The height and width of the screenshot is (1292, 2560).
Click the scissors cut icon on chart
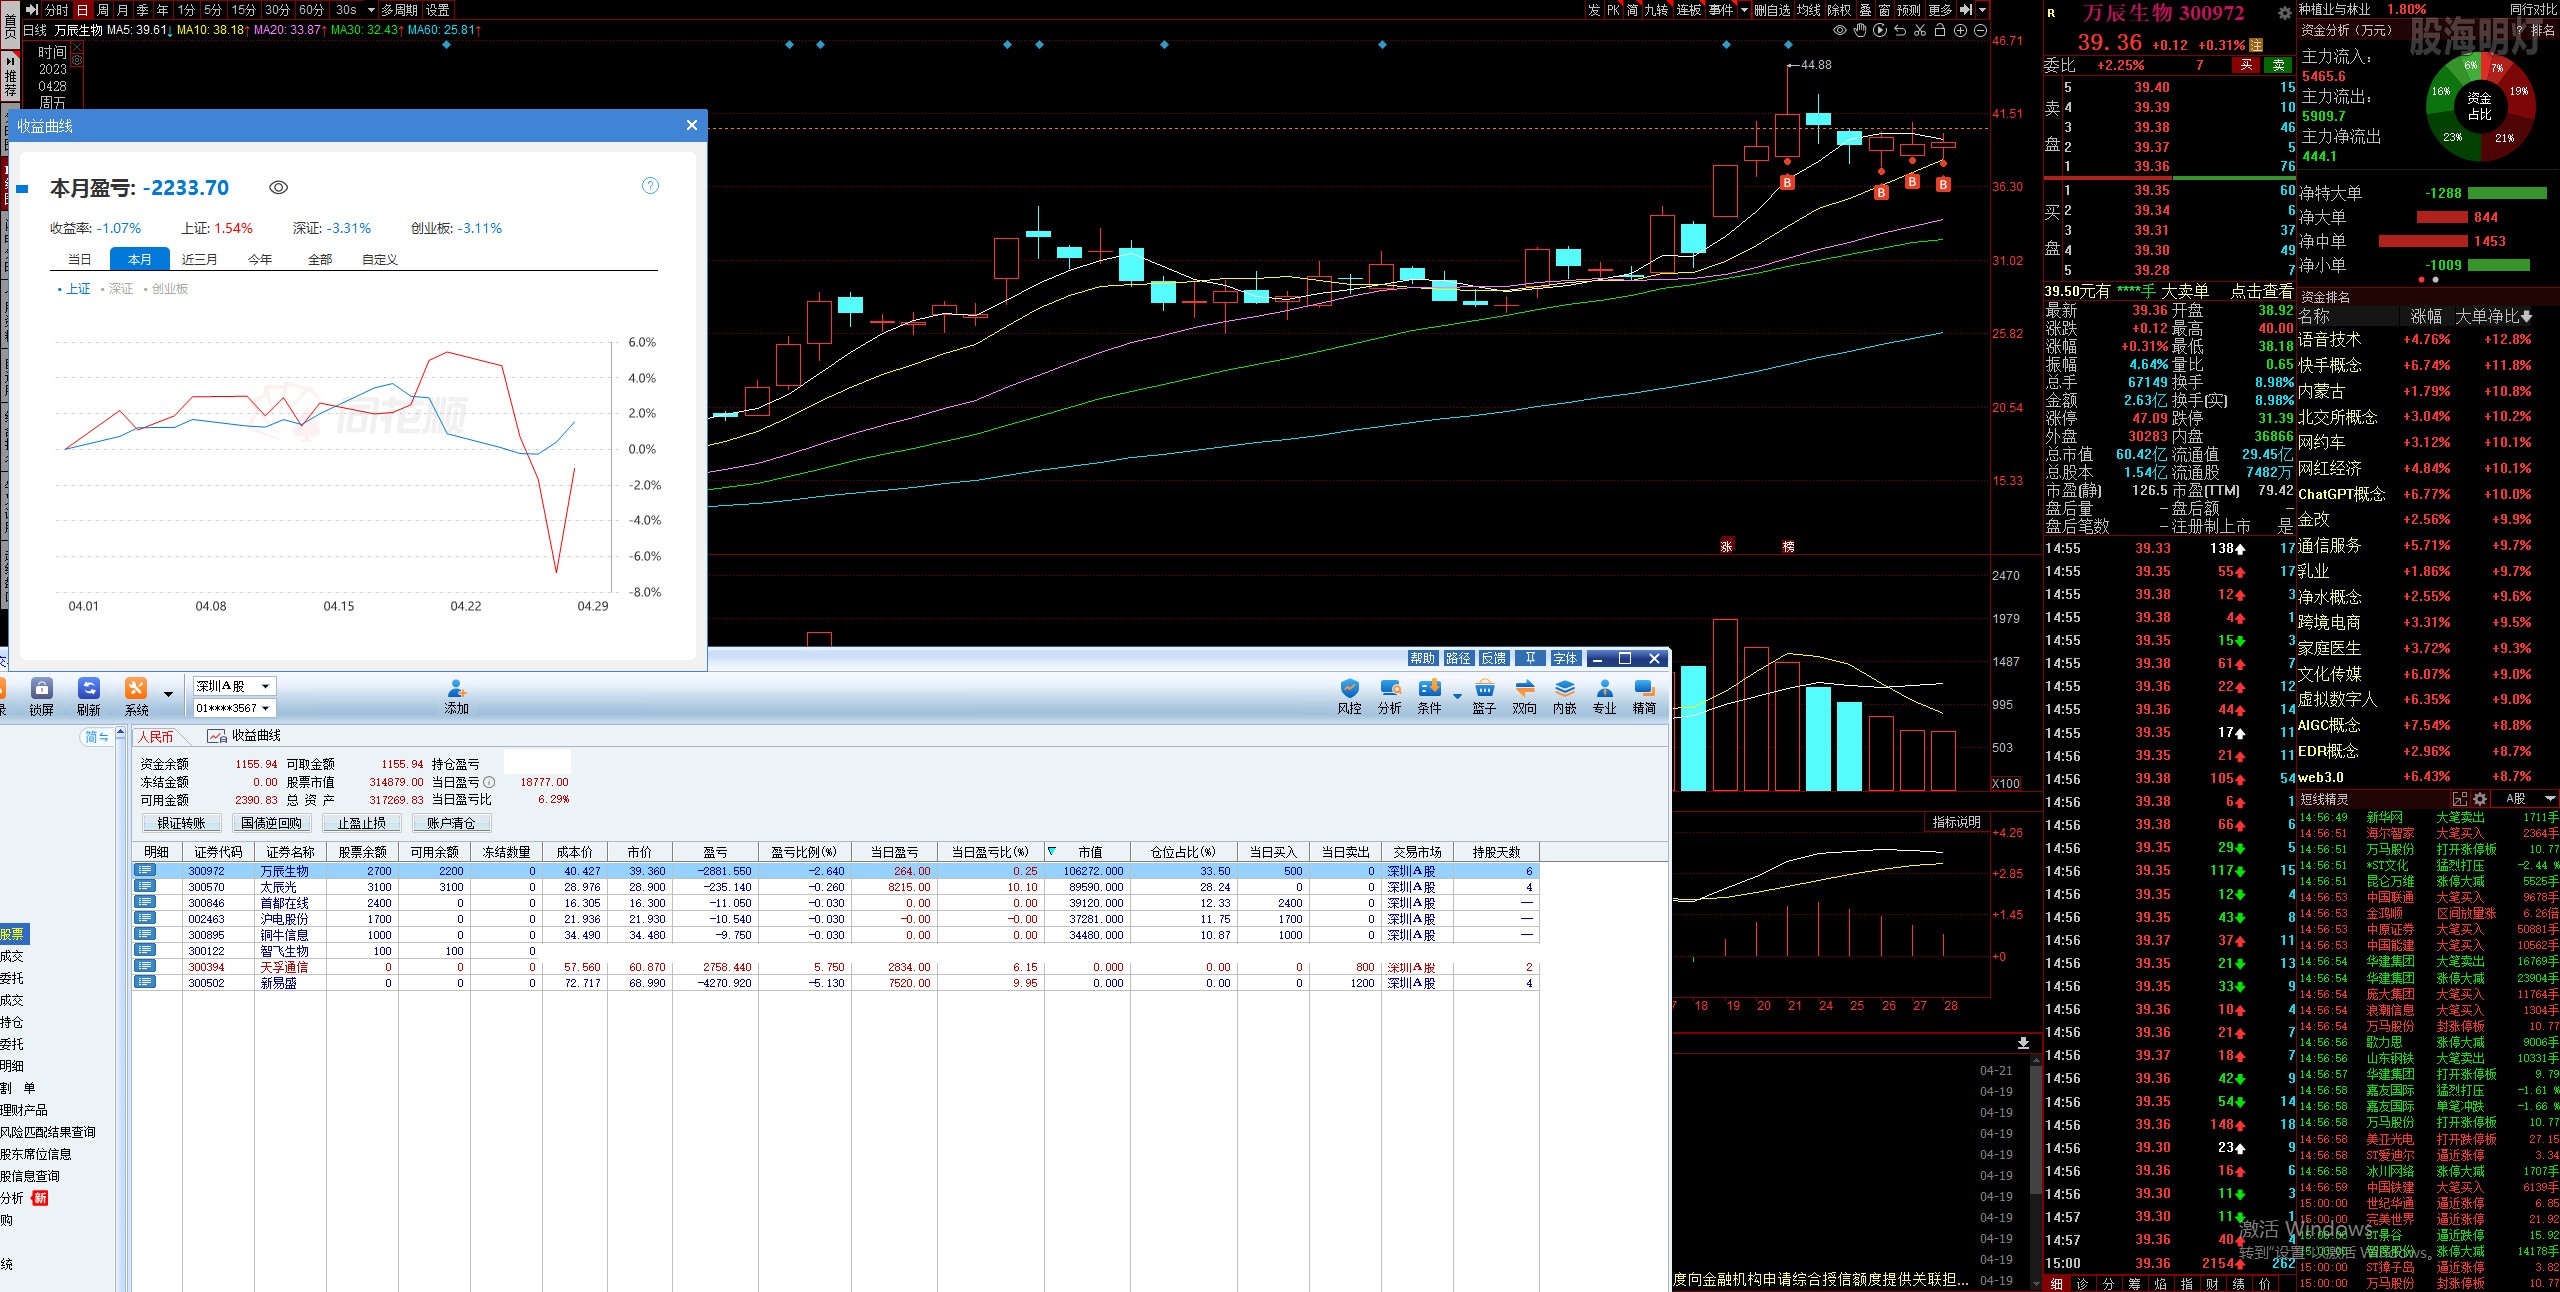[x=1920, y=30]
